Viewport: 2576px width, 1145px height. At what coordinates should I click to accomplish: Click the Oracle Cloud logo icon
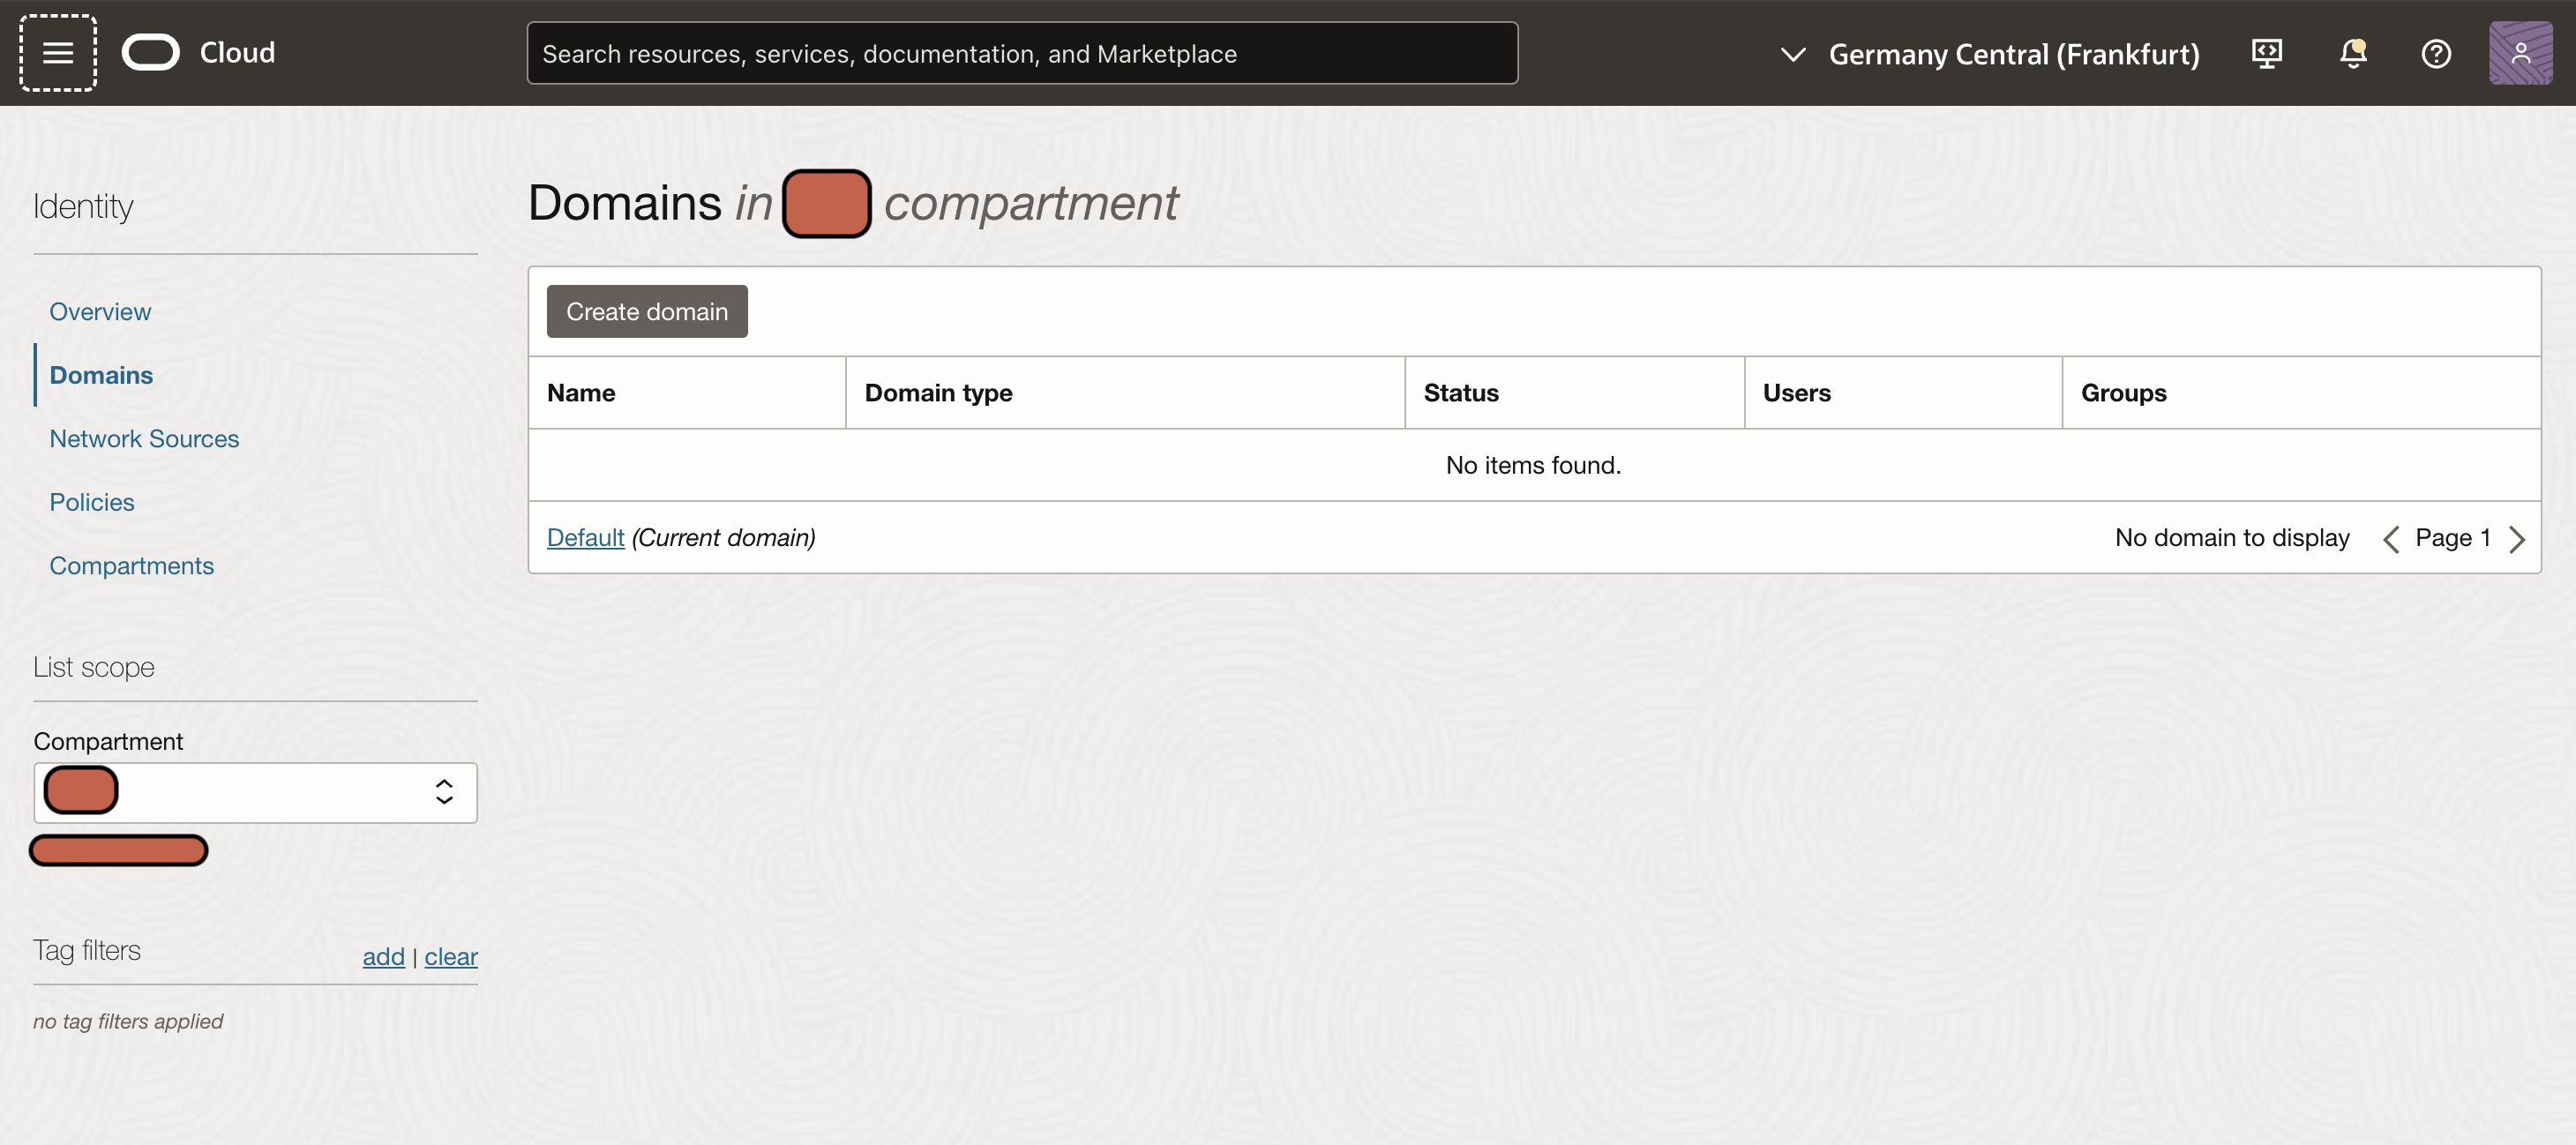(x=149, y=51)
